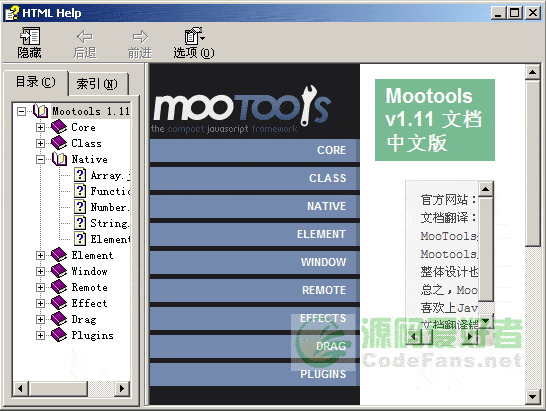Expand the Core tree node

pyautogui.click(x=40, y=127)
